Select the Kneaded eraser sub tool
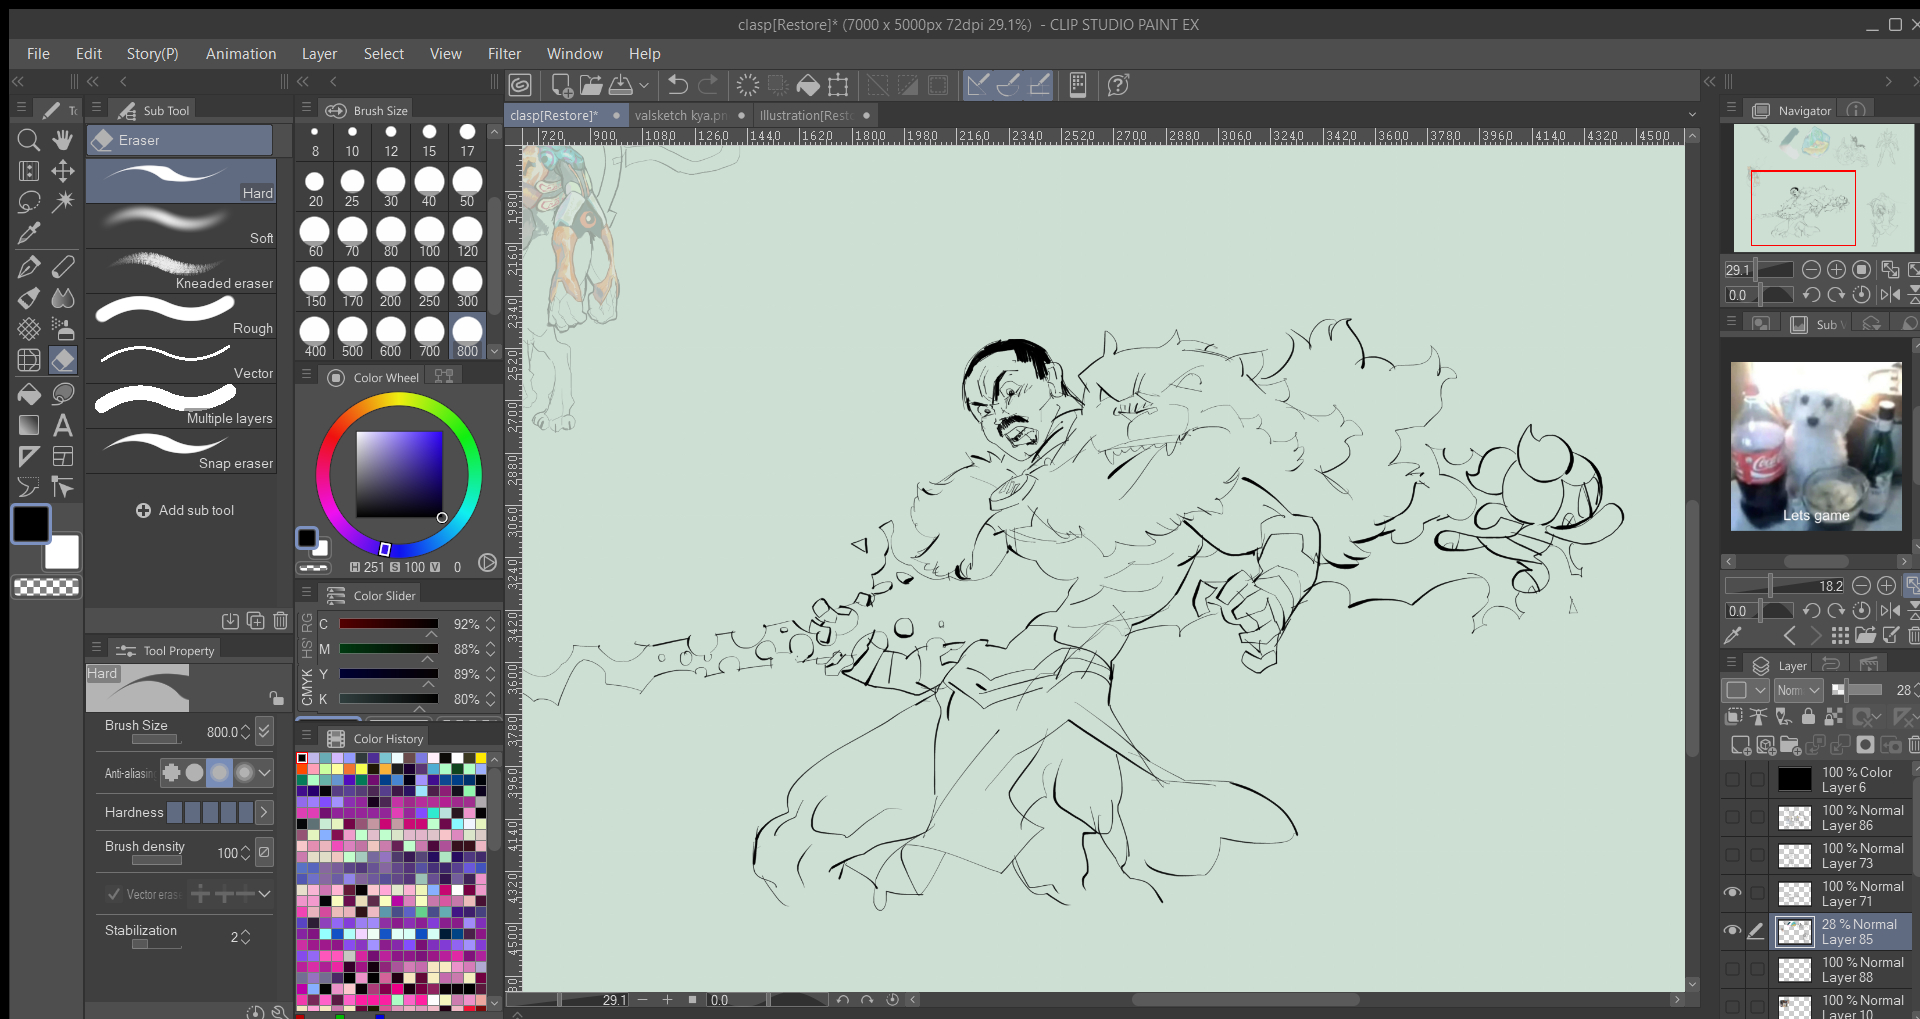 pyautogui.click(x=181, y=272)
